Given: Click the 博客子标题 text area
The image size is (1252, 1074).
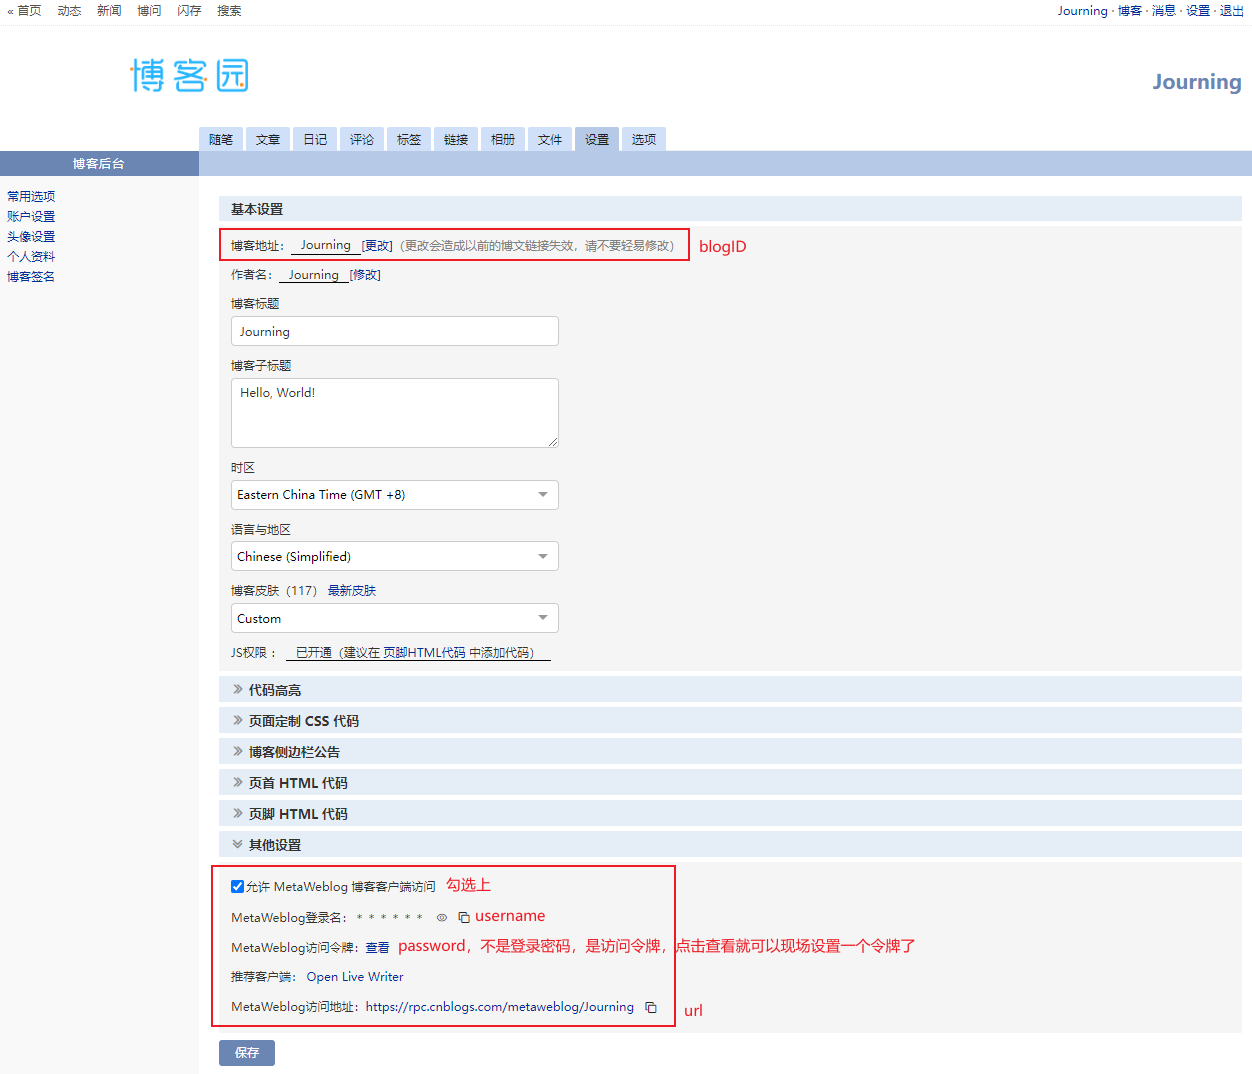Looking at the screenshot, I should point(394,413).
